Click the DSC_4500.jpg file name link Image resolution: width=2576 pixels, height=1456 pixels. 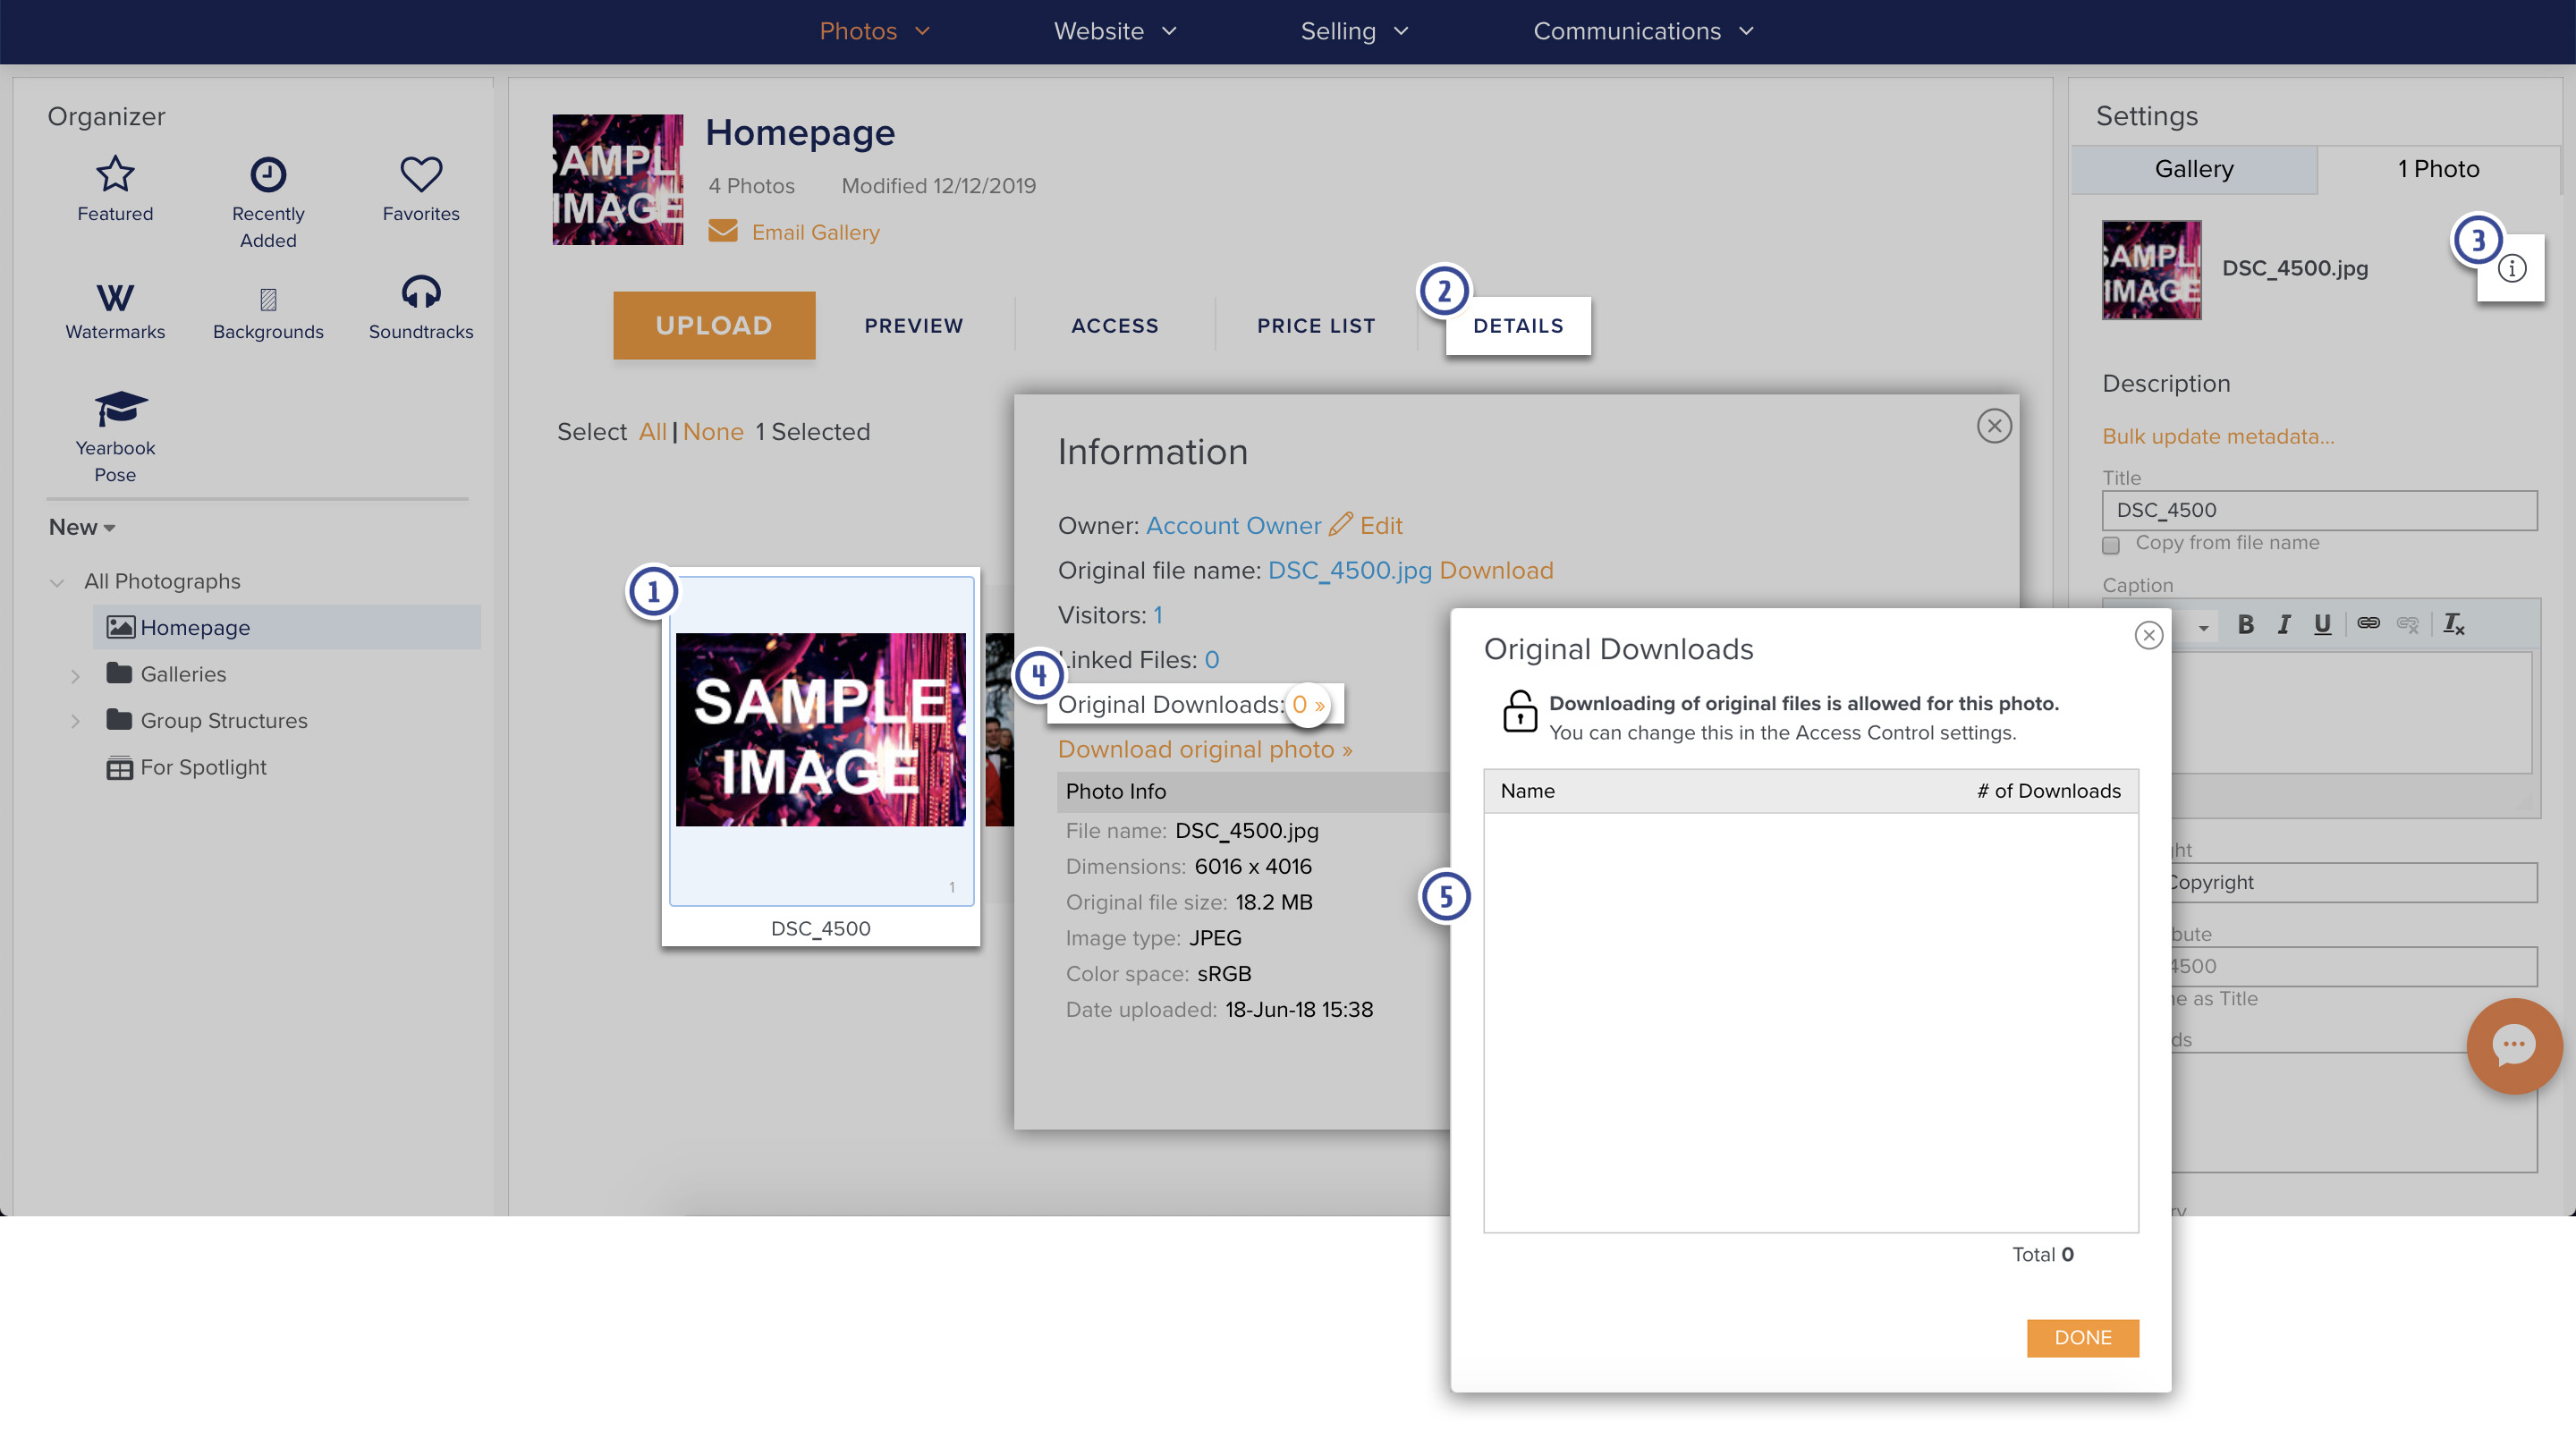[1350, 570]
